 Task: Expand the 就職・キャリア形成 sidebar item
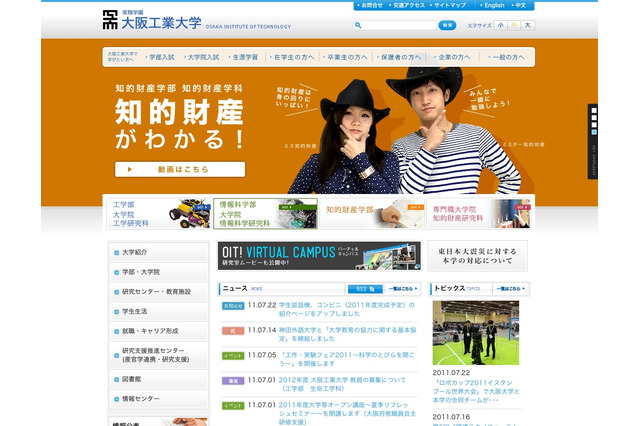point(159,331)
